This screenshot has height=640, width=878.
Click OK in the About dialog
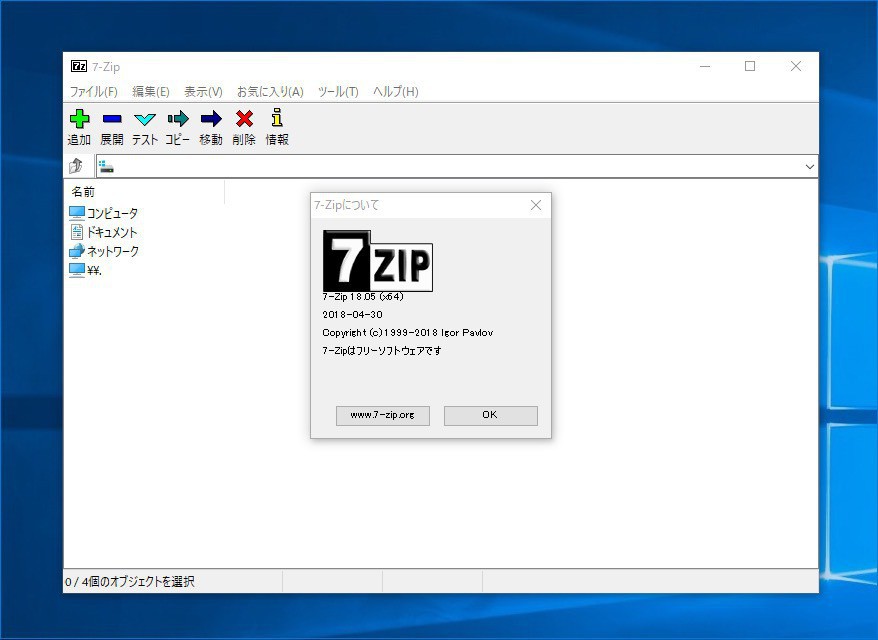[491, 415]
